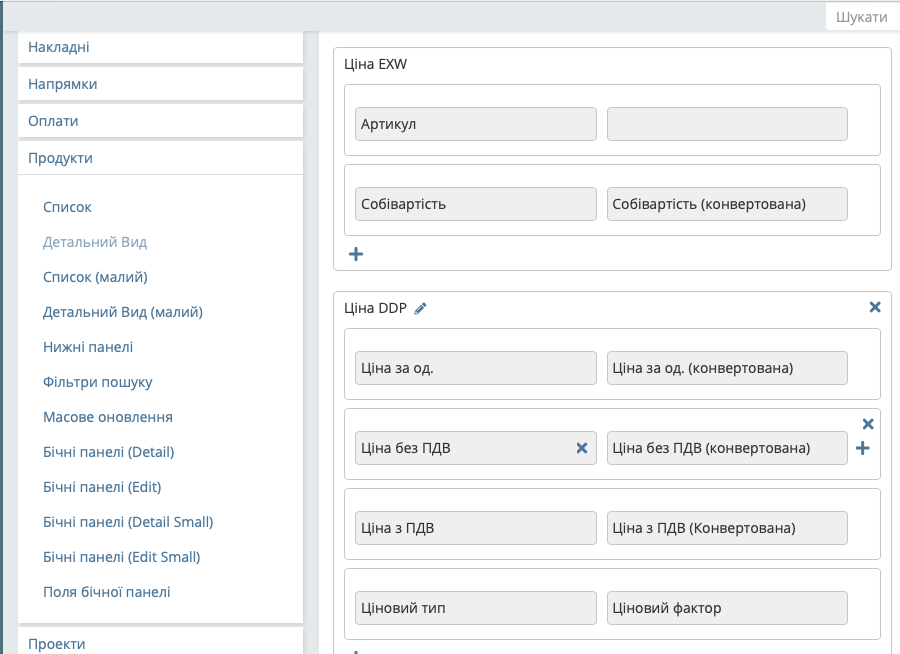
Task: Collapse the Продукти section
Action: [160, 158]
